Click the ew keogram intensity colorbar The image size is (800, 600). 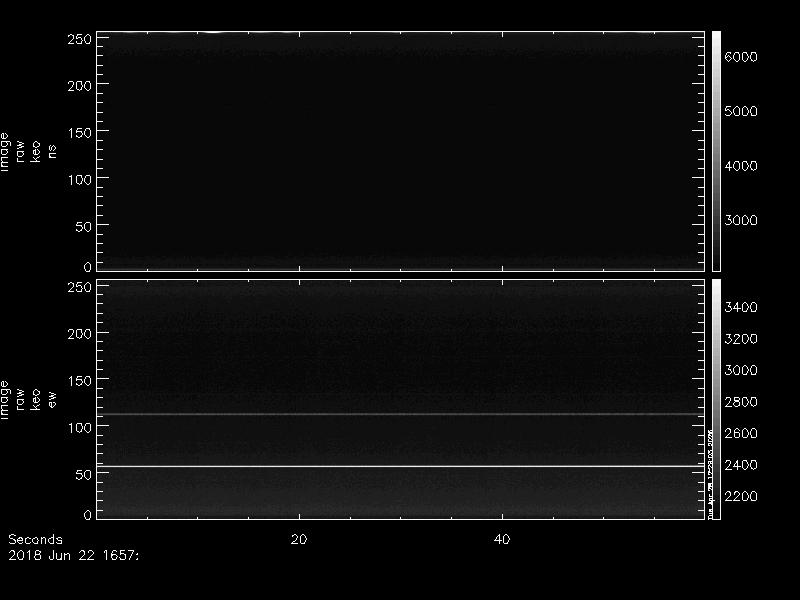[x=716, y=399]
